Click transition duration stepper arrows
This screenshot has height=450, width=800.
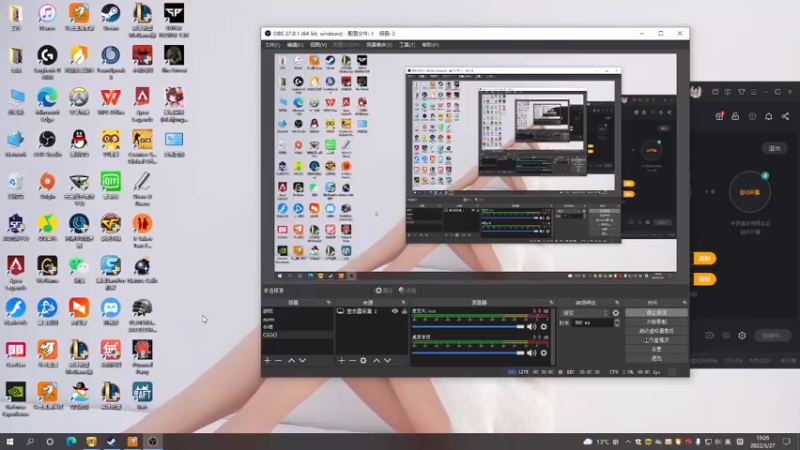coord(617,322)
